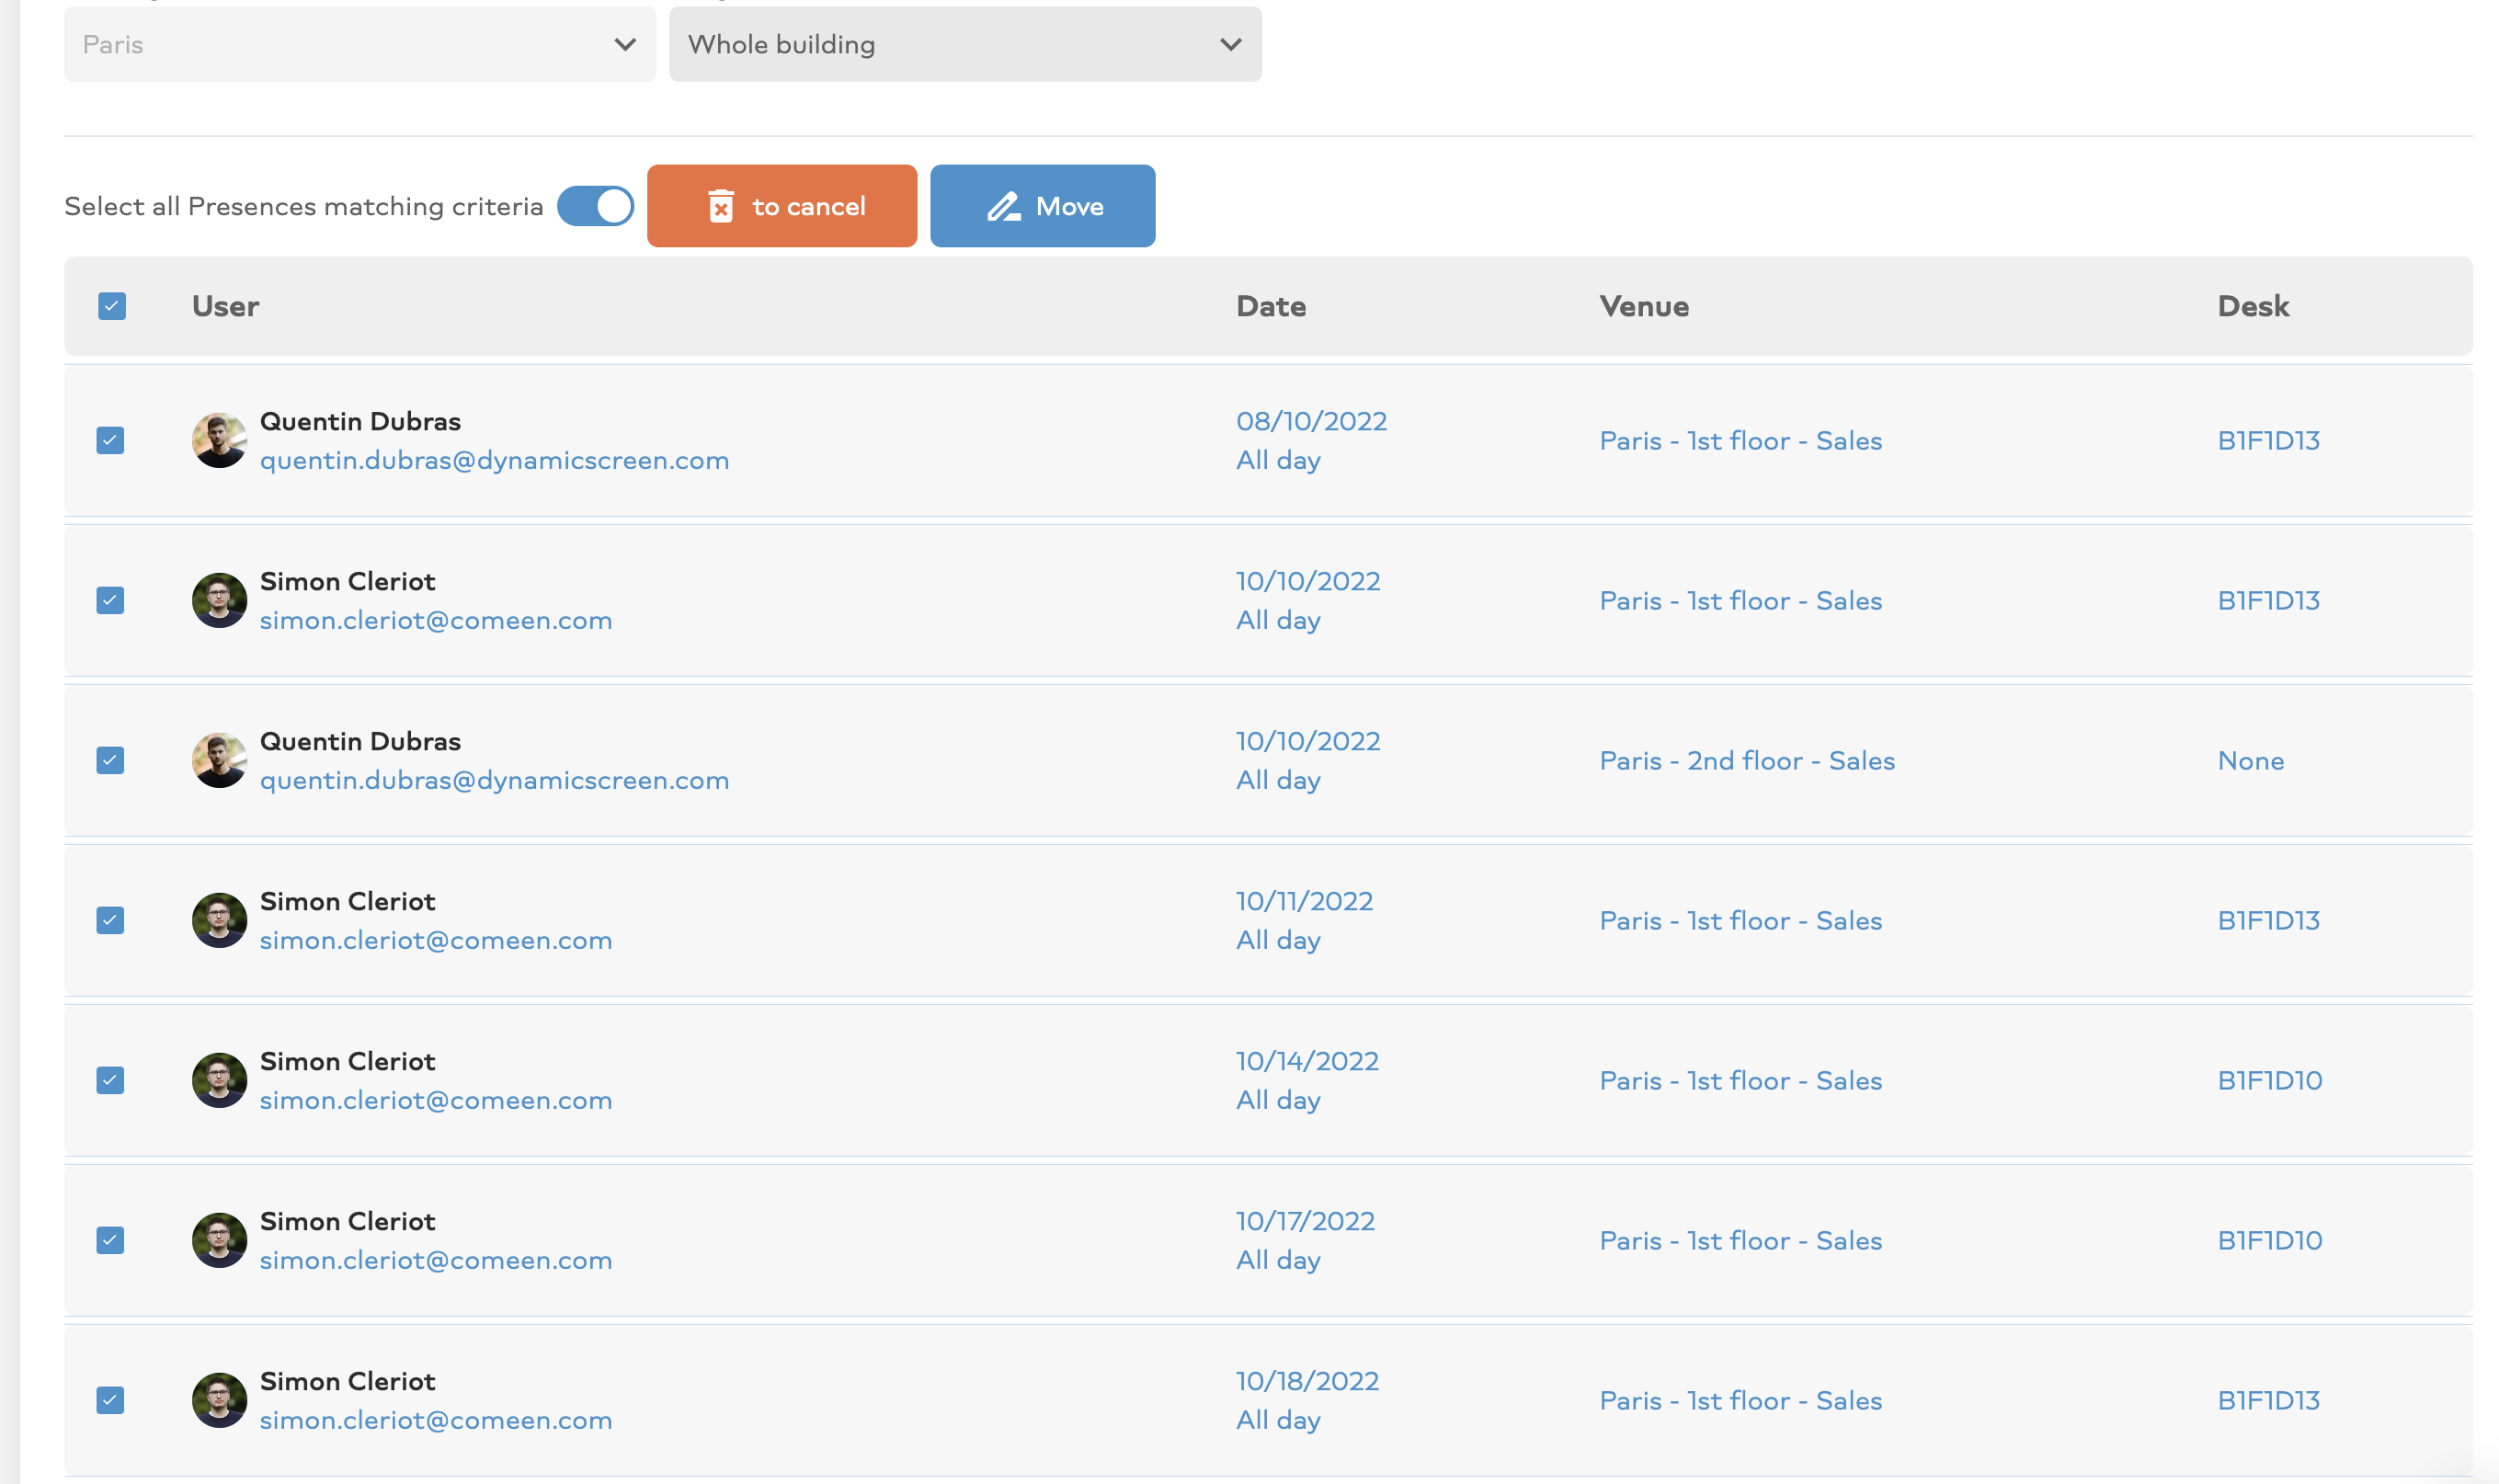Screen dimensions: 2499x1484
Task: Click the Desk column header
Action: 2253,306
